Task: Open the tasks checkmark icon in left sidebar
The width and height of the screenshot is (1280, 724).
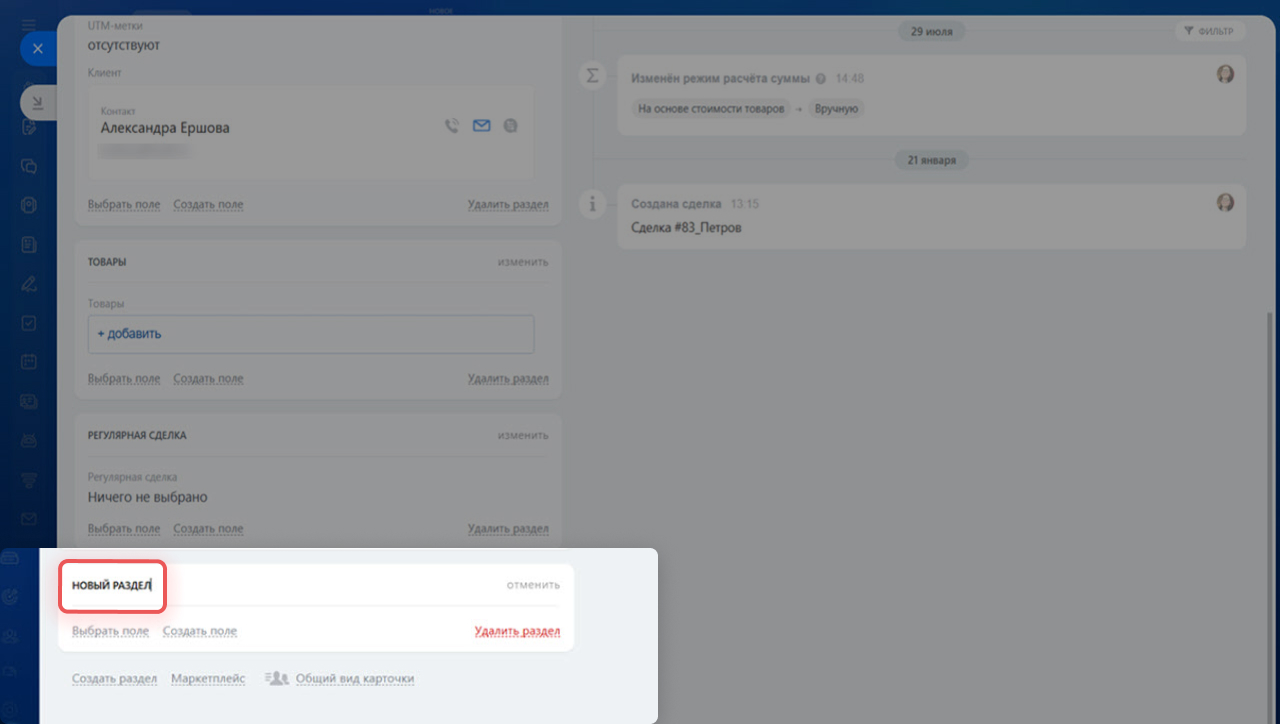Action: click(29, 323)
